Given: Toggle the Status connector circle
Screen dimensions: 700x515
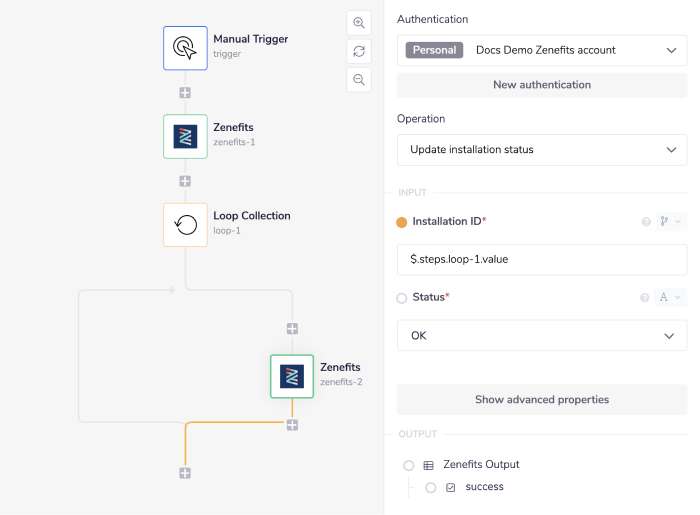Looking at the screenshot, I should pyautogui.click(x=402, y=298).
